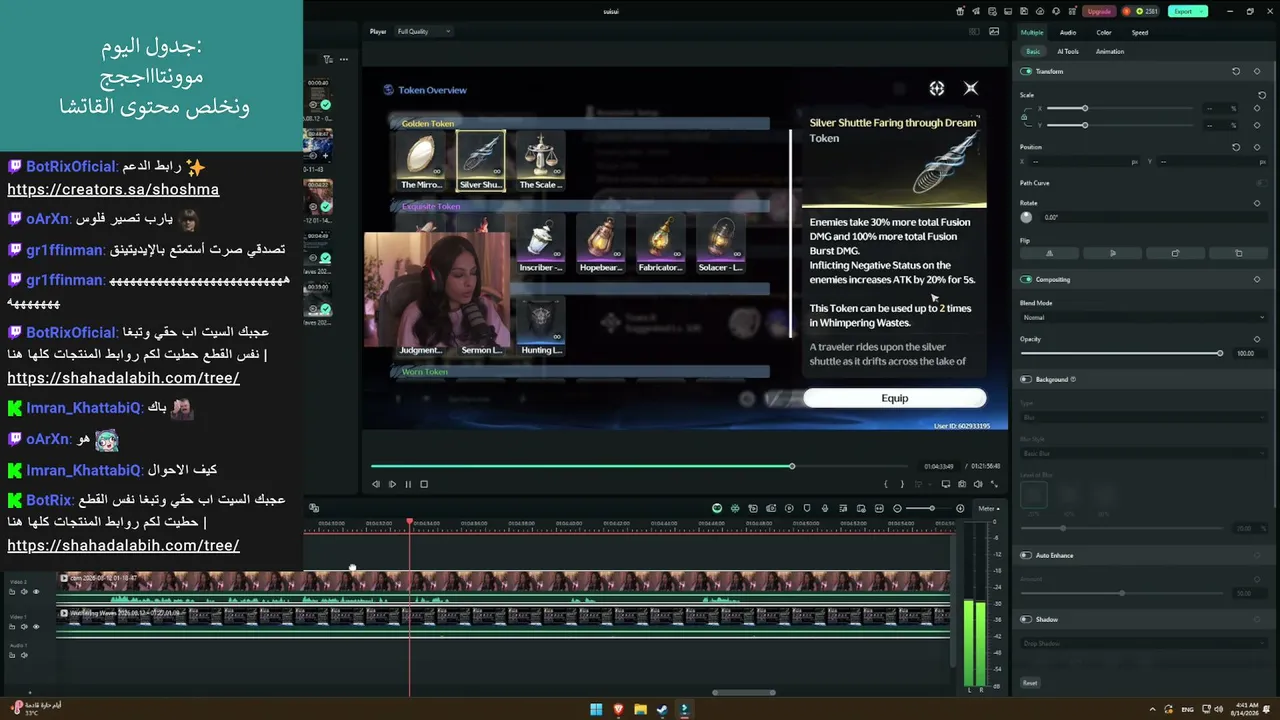Viewport: 1280px width, 720px height.
Task: Toggle the Transform switch
Action: coord(1026,71)
